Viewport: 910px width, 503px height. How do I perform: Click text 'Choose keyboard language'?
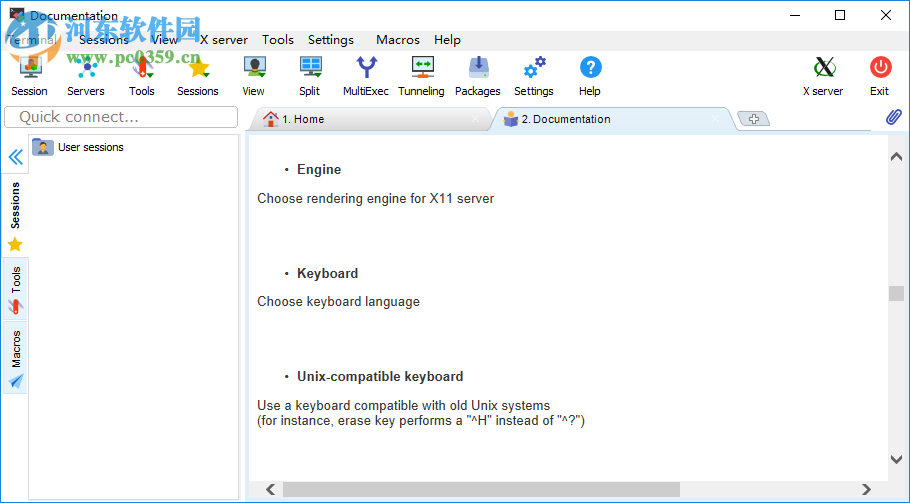[x=338, y=302]
